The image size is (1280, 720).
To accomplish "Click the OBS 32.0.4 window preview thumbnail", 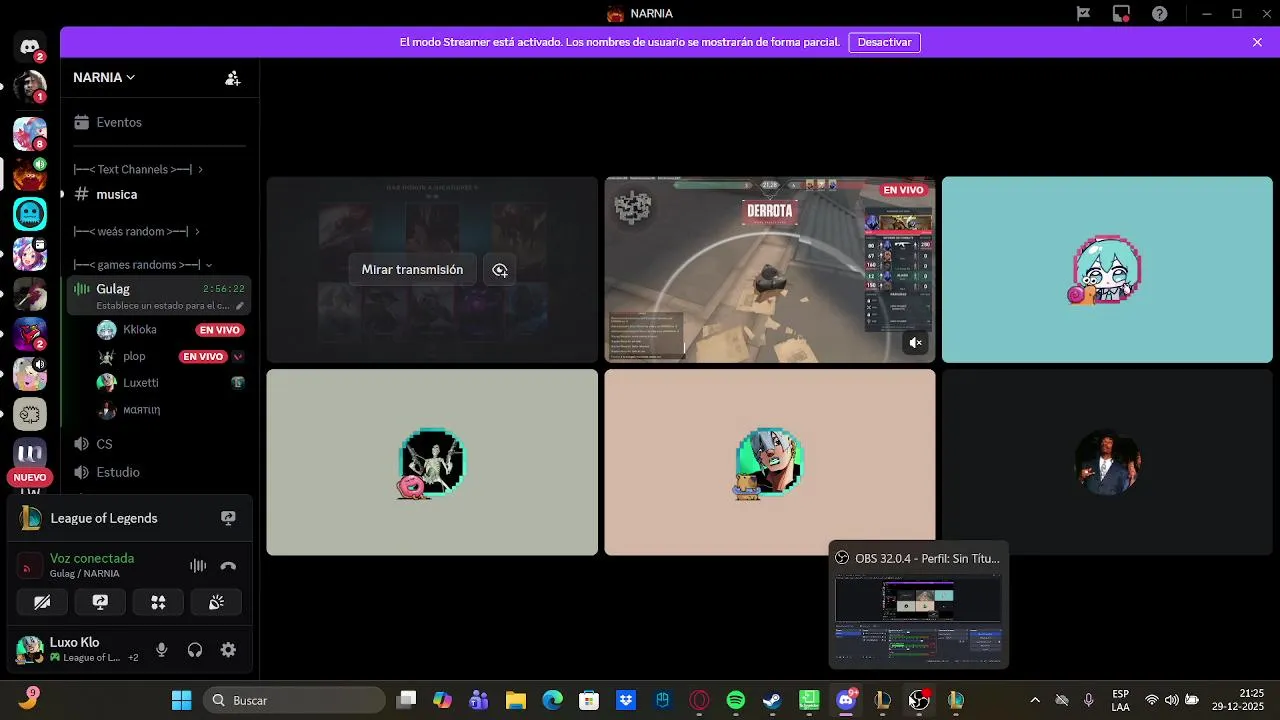I will (x=918, y=604).
